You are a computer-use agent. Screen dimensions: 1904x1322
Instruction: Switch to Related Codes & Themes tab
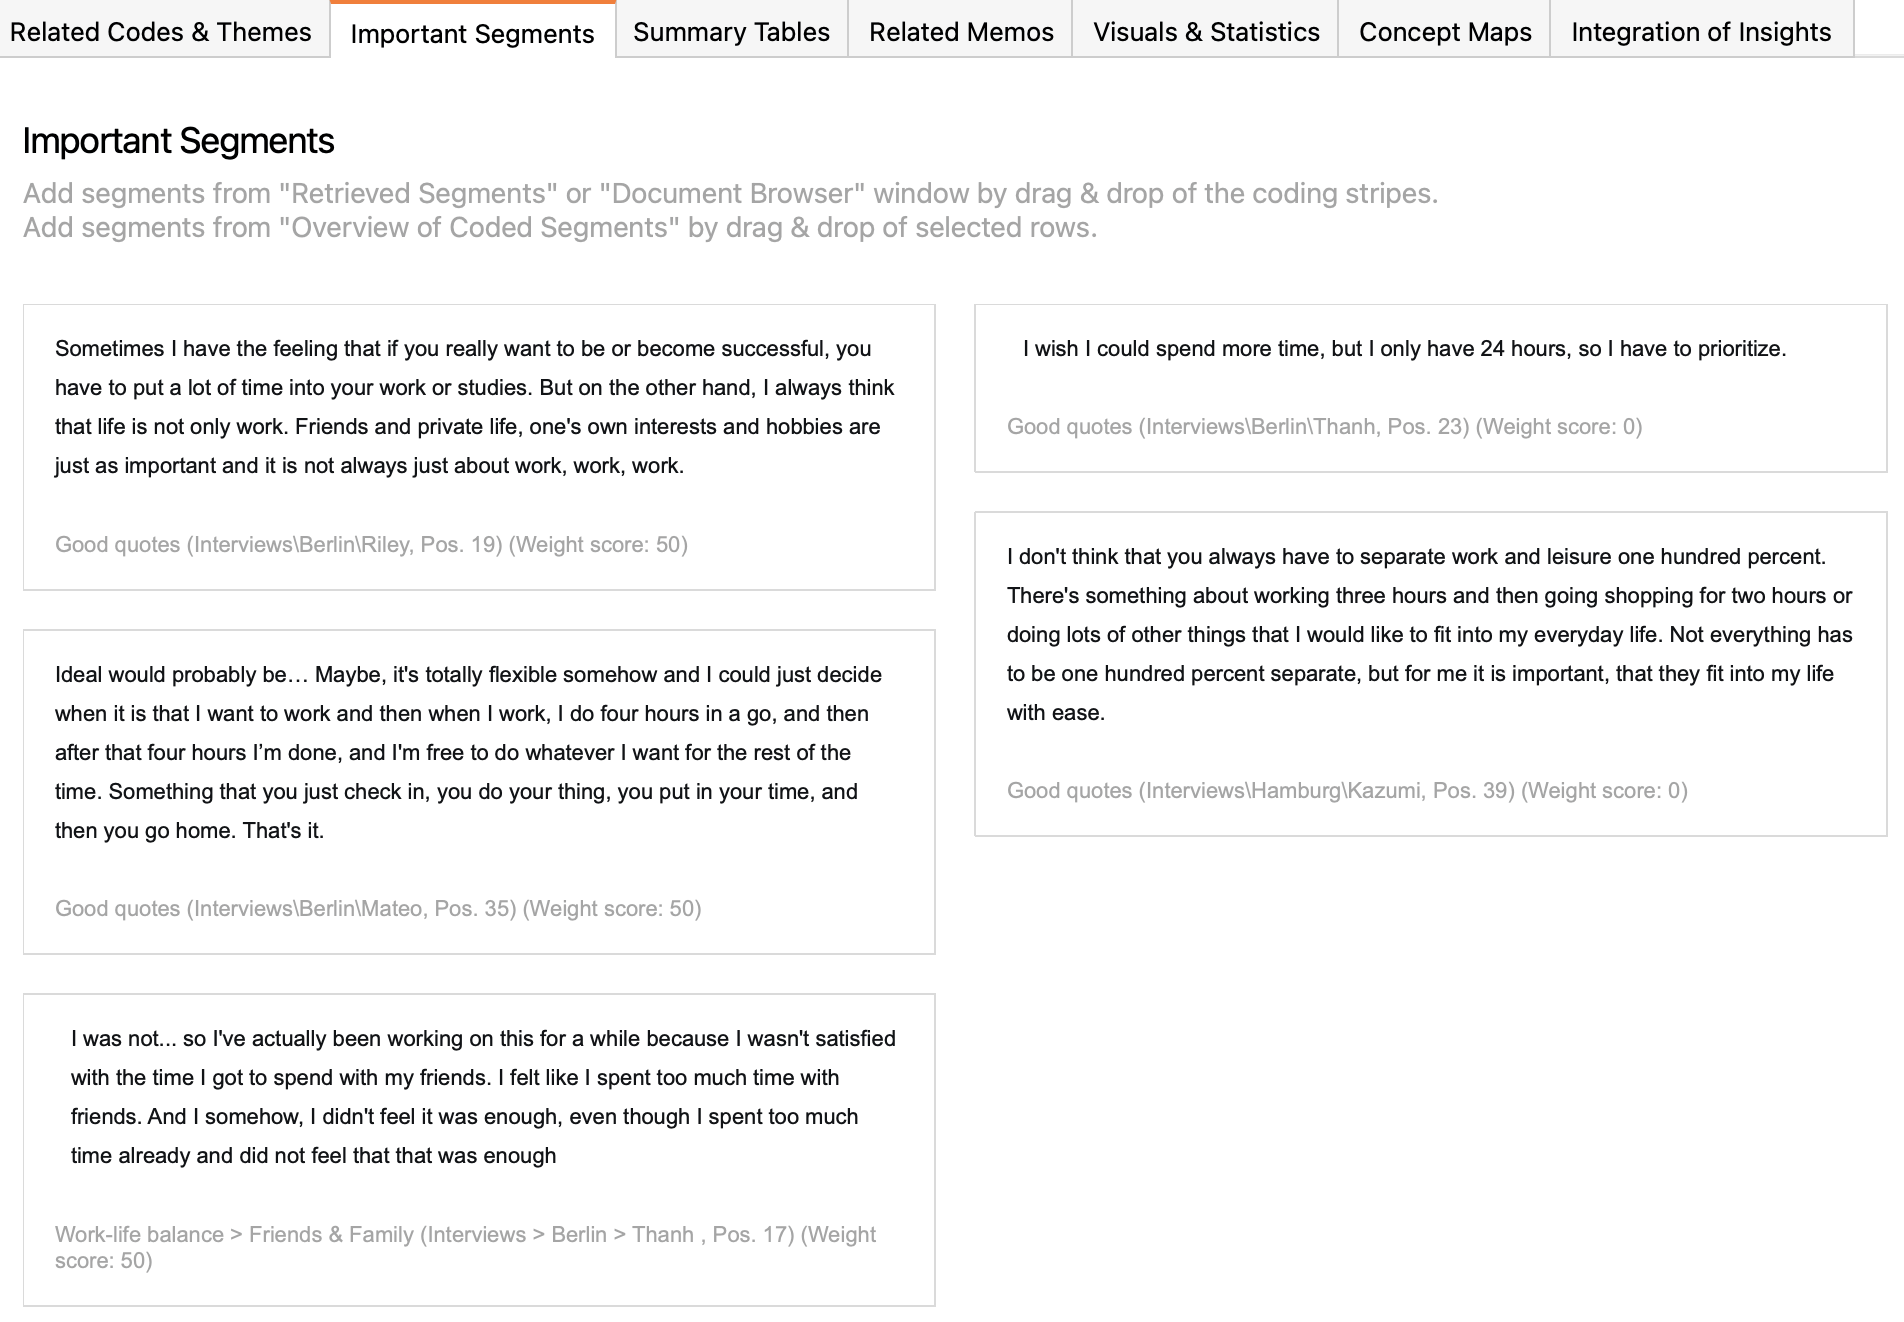click(161, 32)
